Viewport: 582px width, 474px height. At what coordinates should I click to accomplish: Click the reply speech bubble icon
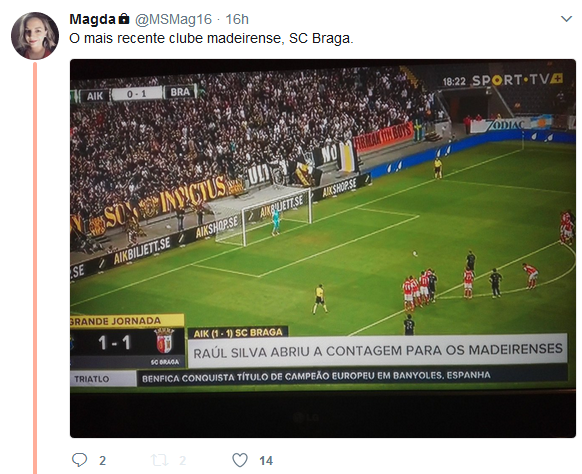[x=79, y=460]
